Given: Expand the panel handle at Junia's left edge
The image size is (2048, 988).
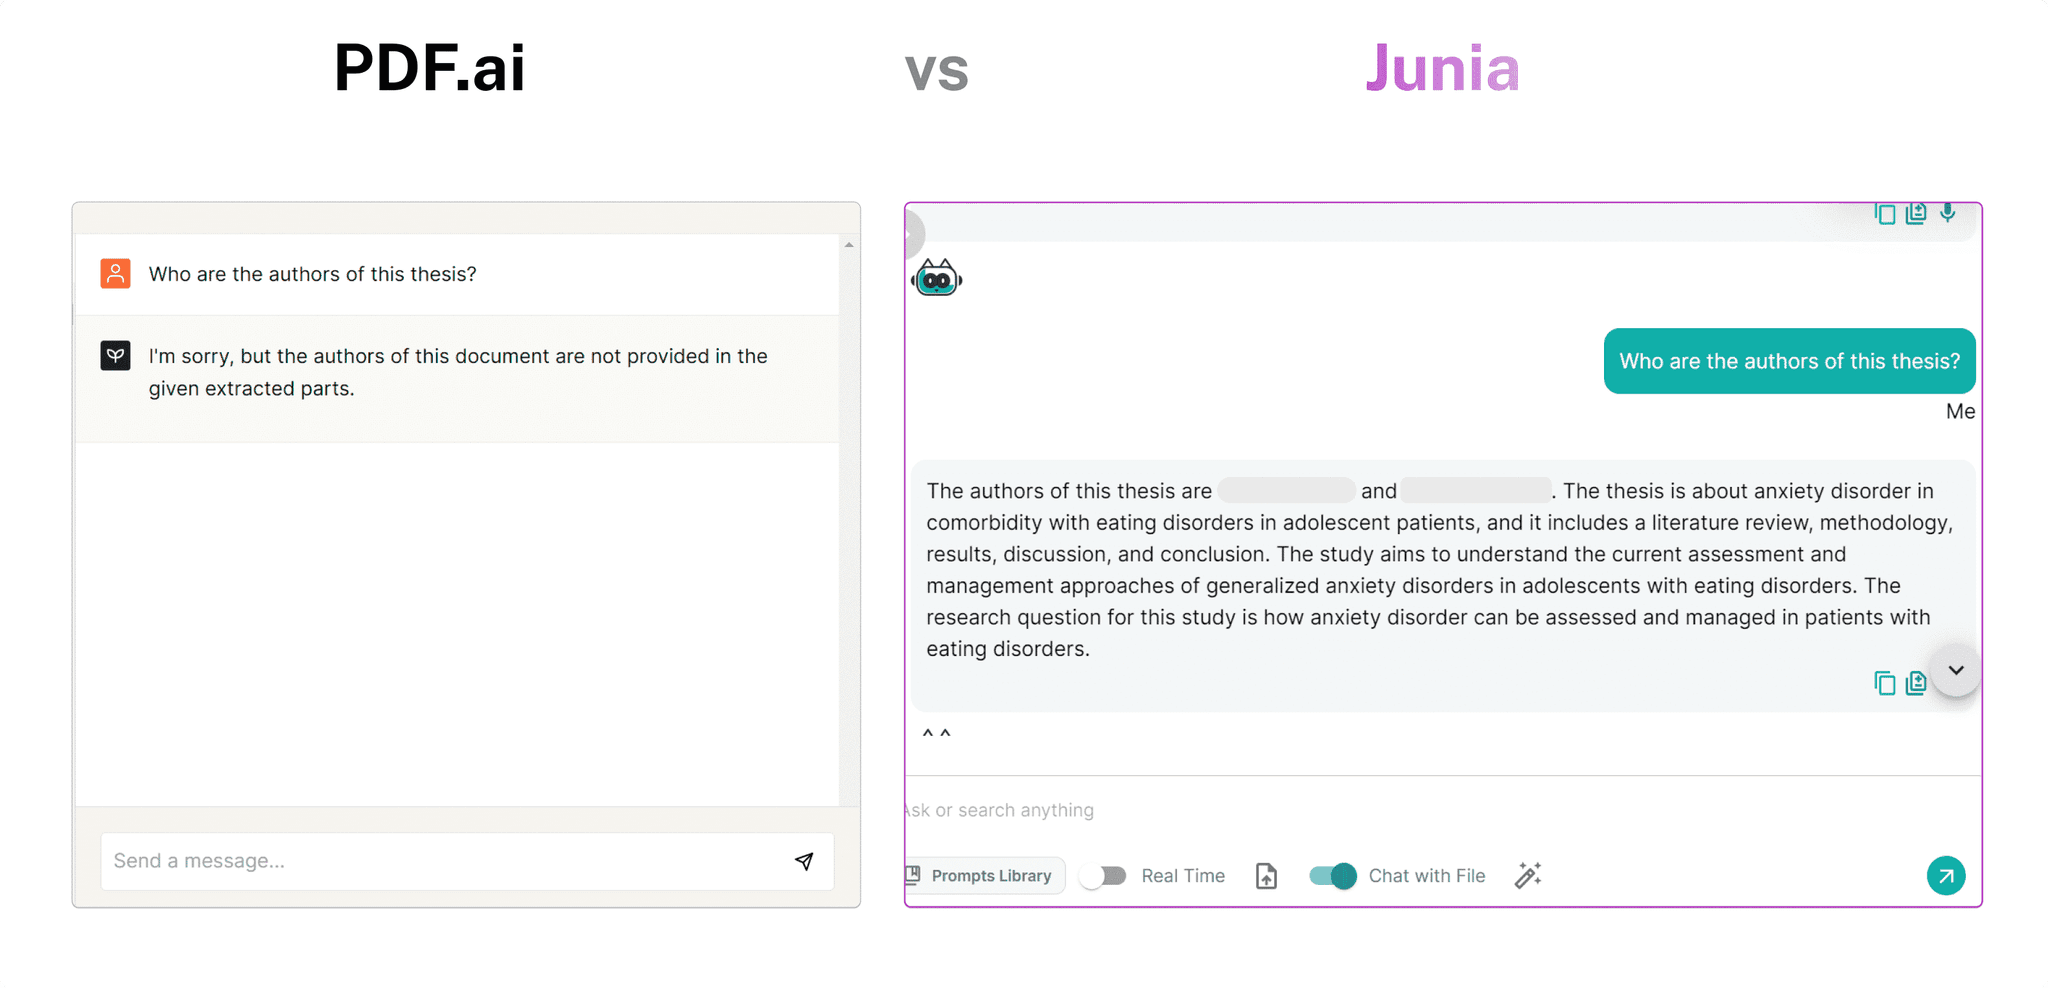Looking at the screenshot, I should coord(913,236).
